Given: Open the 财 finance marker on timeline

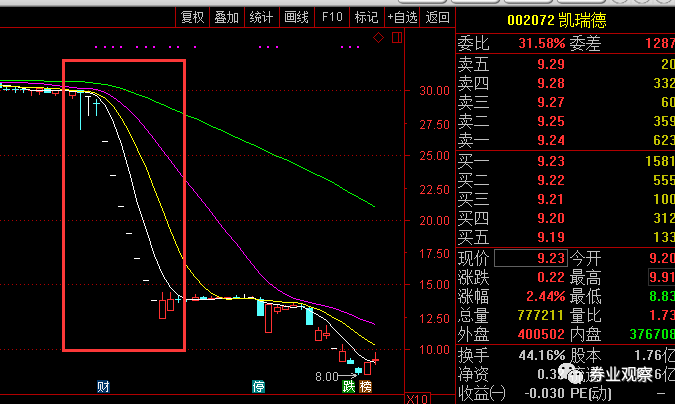Looking at the screenshot, I should pyautogui.click(x=103, y=387).
